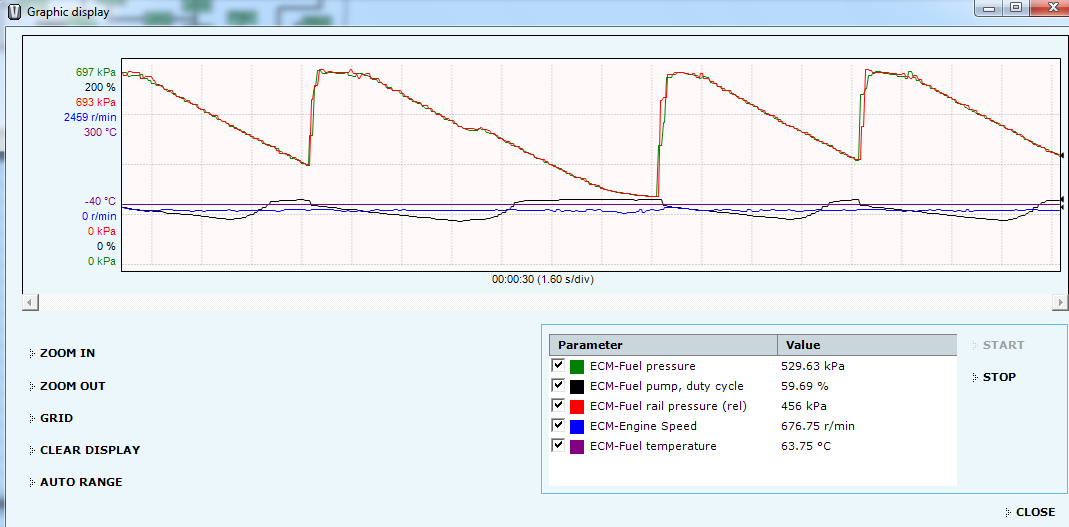Click the blue Engine Speed color swatch

coord(577,426)
